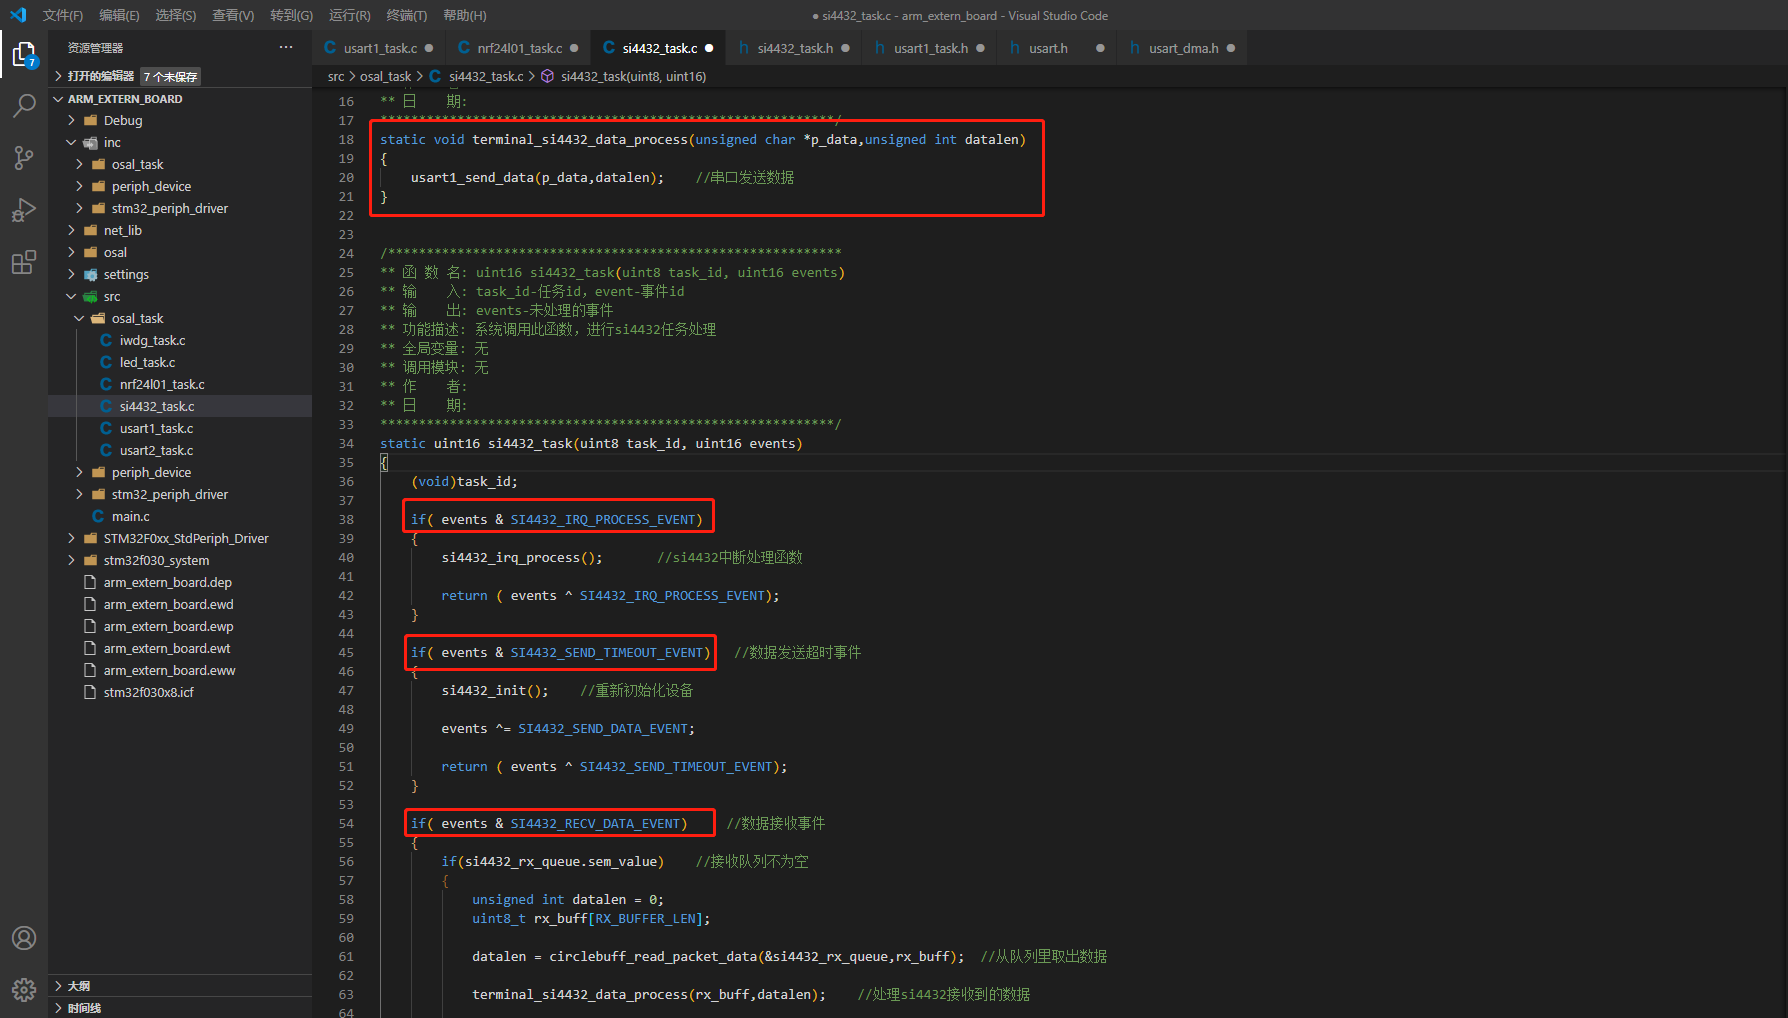1788x1018 pixels.
Task: Expand the outline section at the bottom
Action: (78, 986)
